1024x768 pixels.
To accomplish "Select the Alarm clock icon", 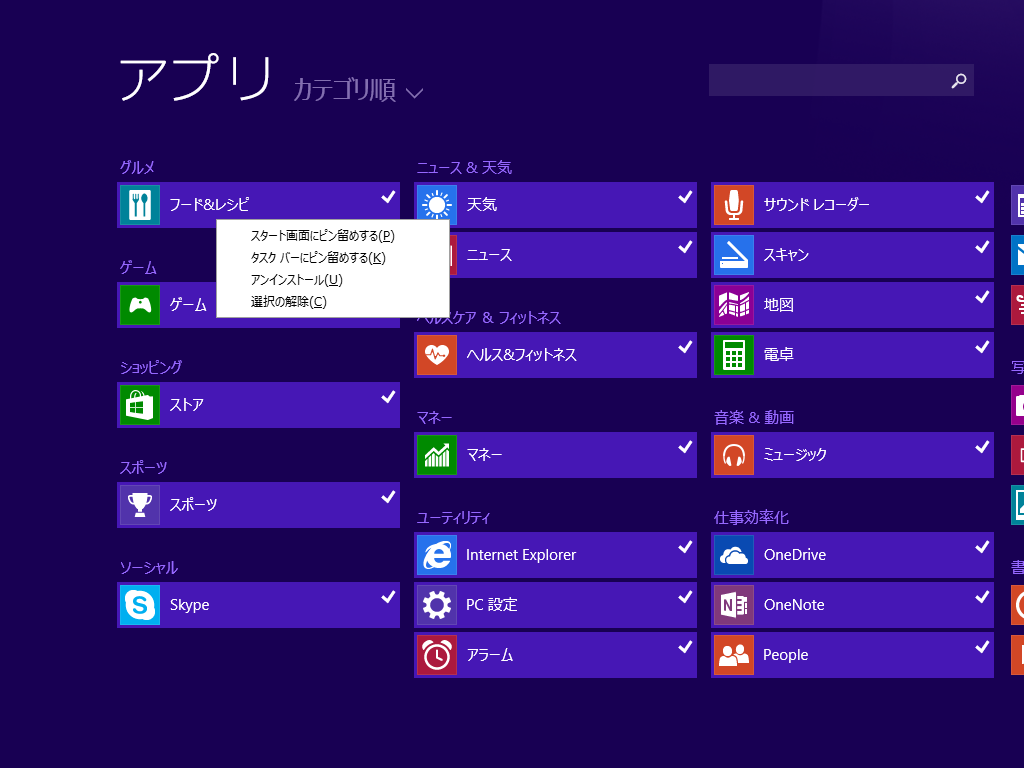I will 437,655.
